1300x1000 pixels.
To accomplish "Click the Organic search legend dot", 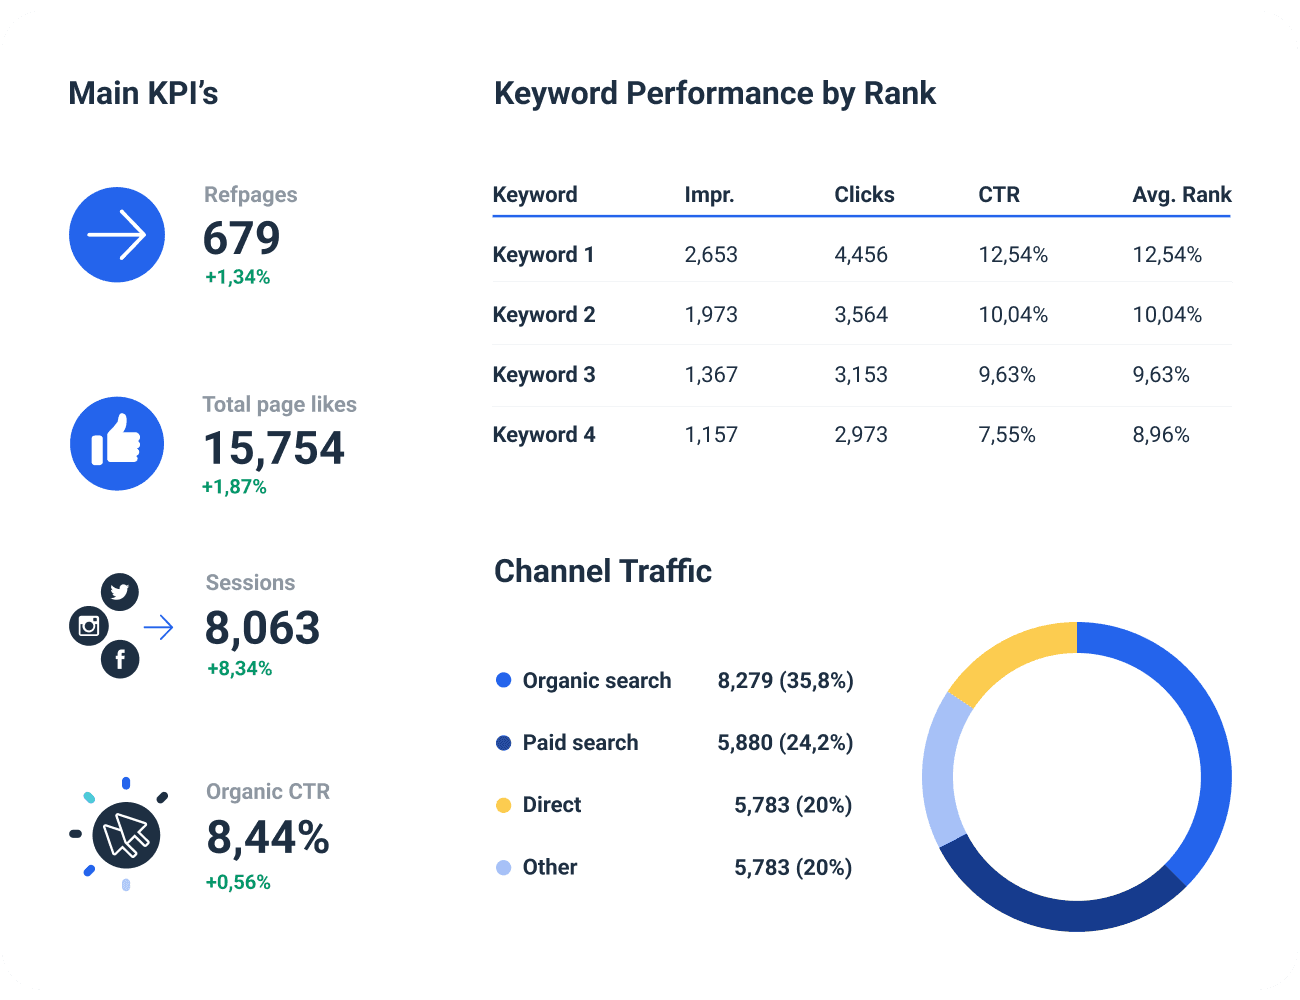I will pyautogui.click(x=503, y=680).
